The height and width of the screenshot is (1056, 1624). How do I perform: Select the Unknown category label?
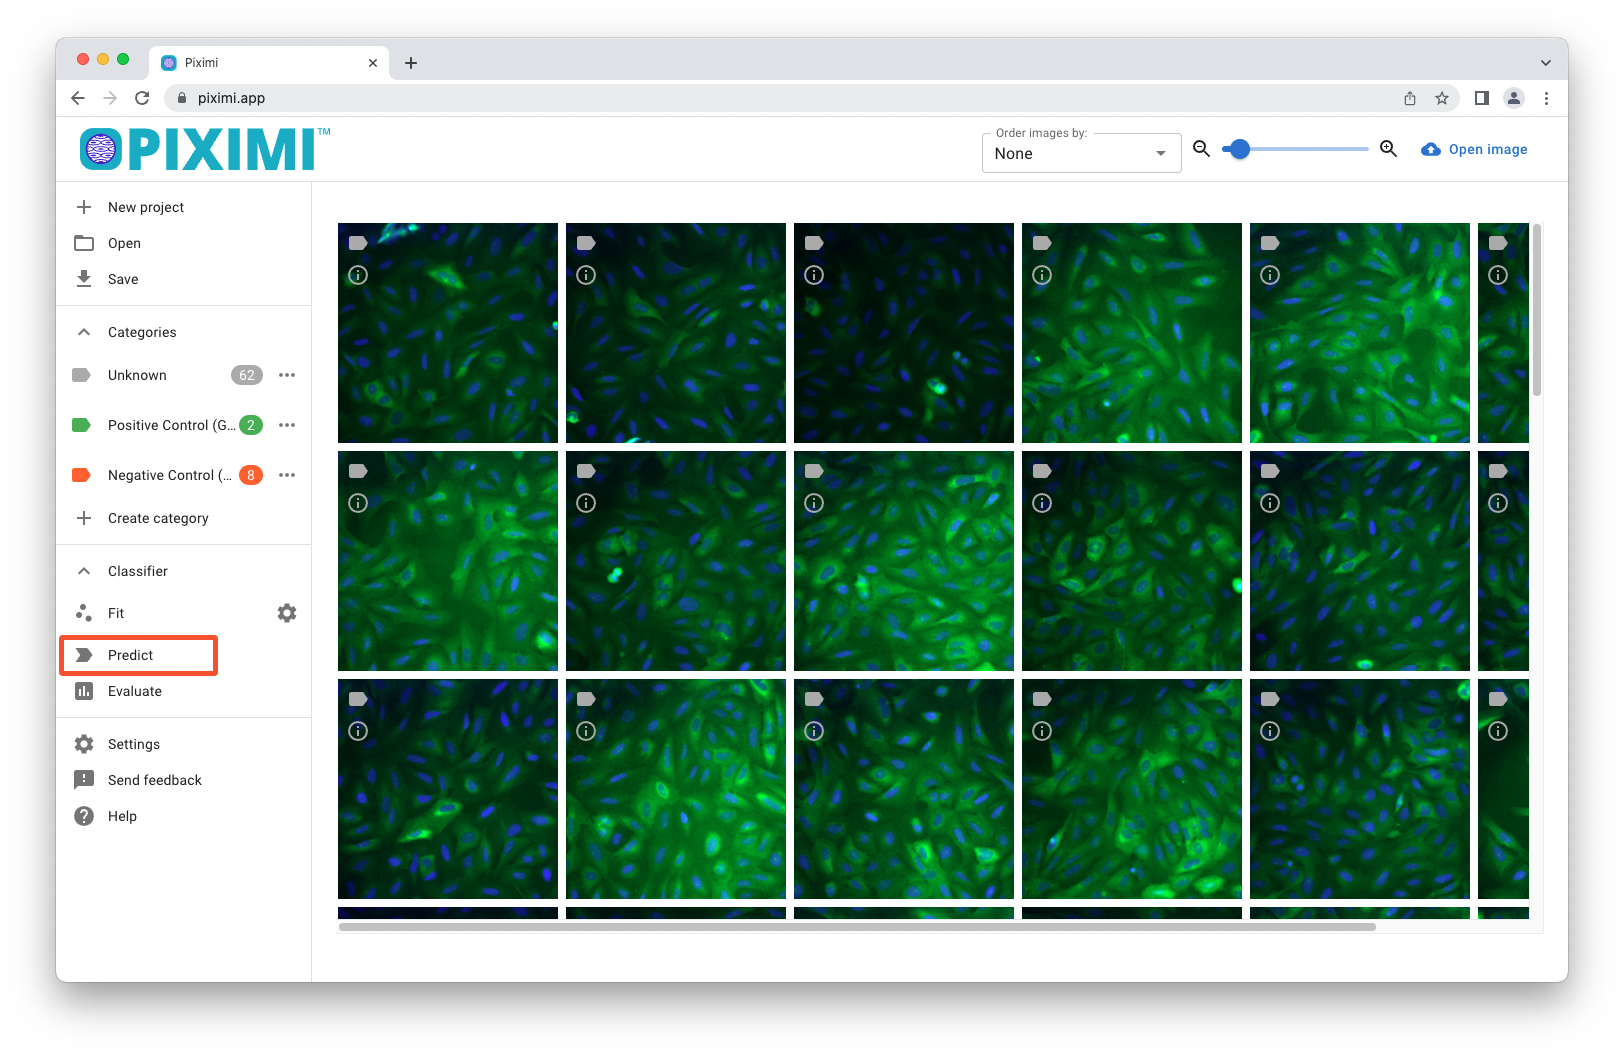point(137,375)
